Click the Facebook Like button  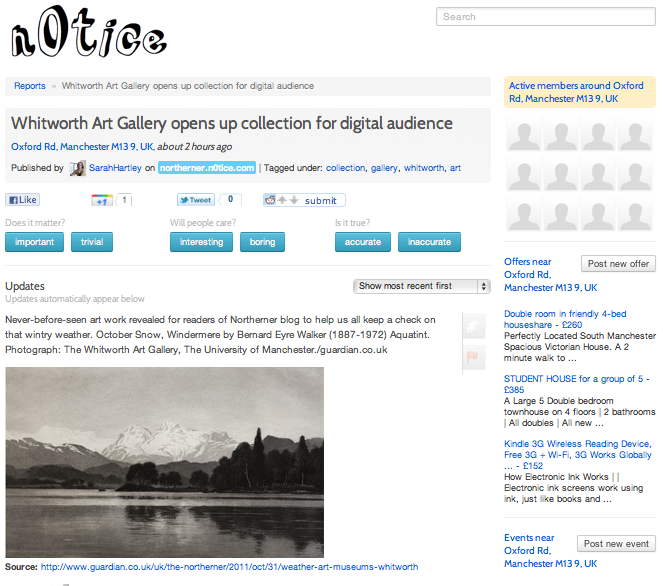click(x=22, y=200)
